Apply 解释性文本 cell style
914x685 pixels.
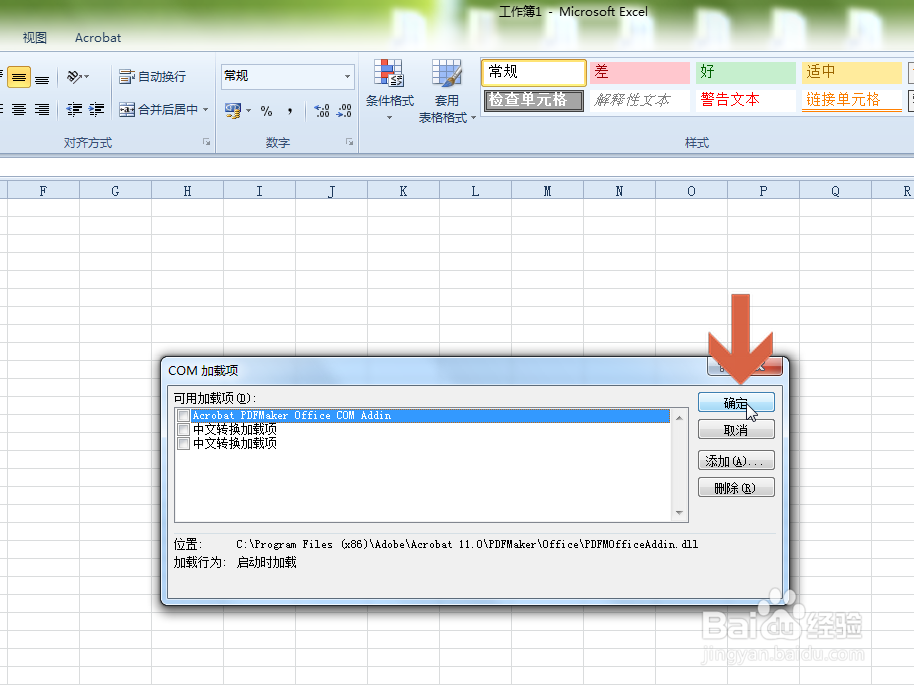pos(639,100)
